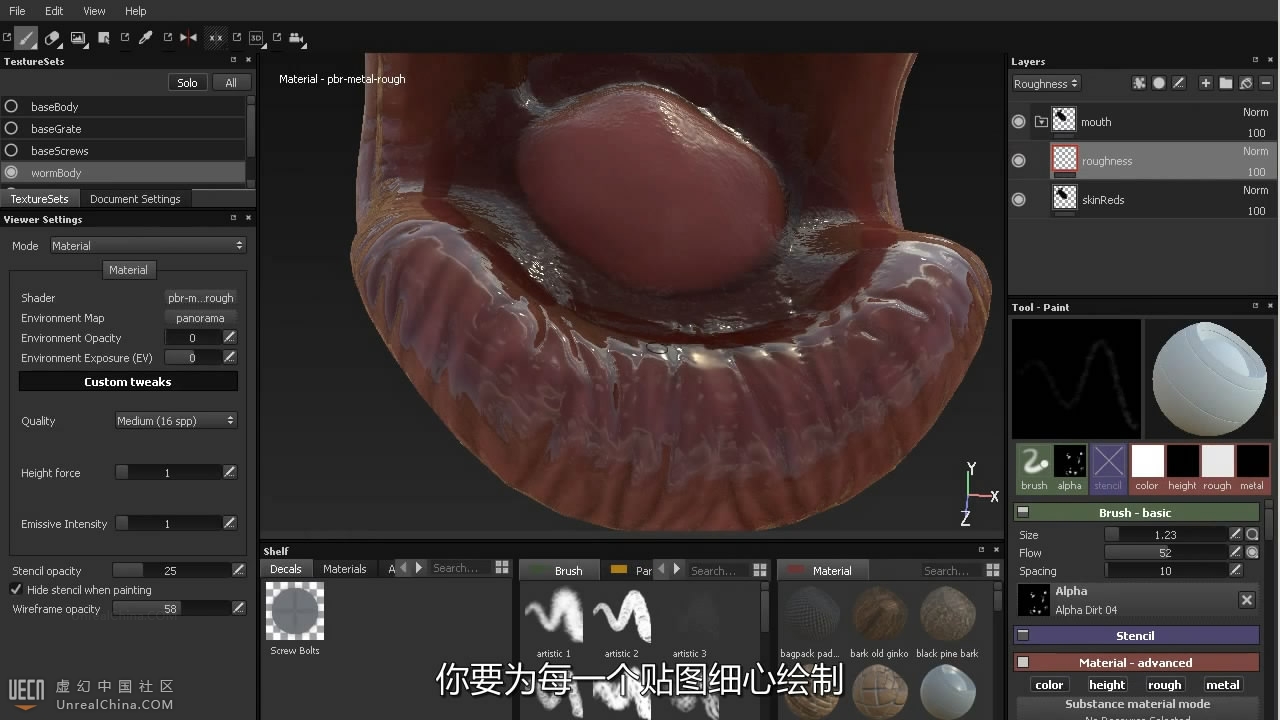
Task: Collapse the mouth folder layer
Action: (x=1041, y=122)
